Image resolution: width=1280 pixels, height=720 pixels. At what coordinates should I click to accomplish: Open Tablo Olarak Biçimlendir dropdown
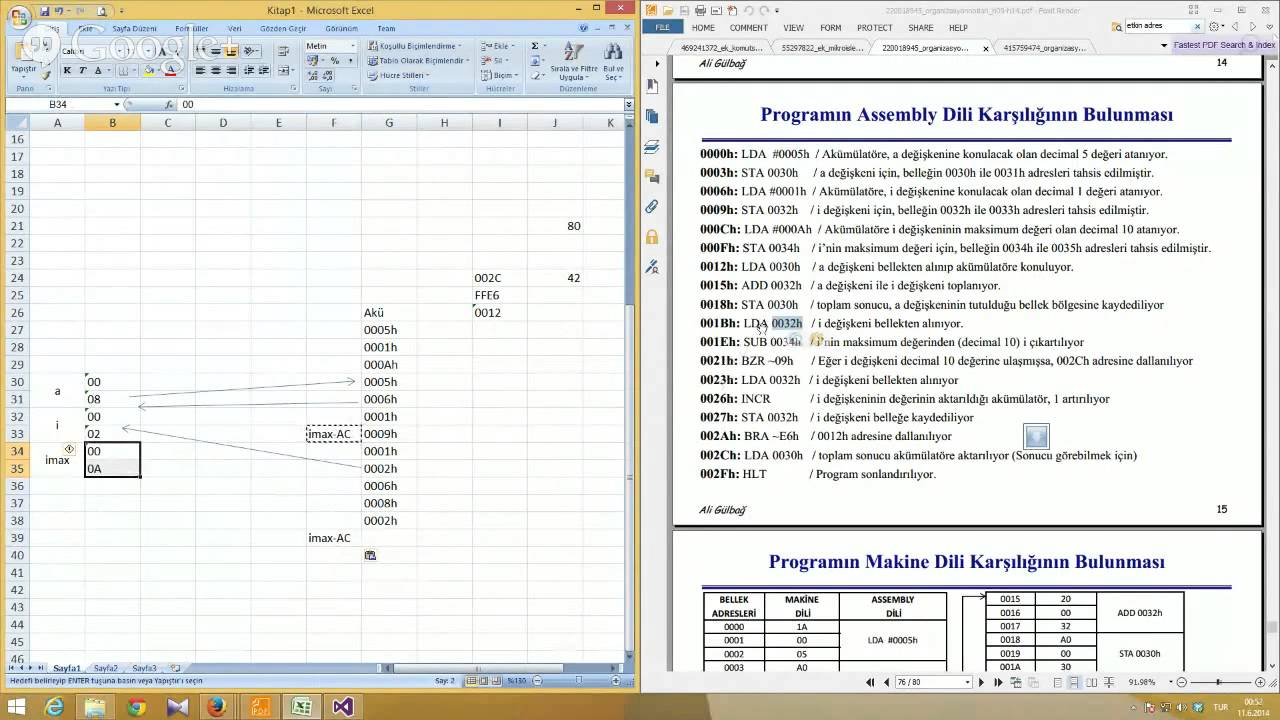[417, 60]
